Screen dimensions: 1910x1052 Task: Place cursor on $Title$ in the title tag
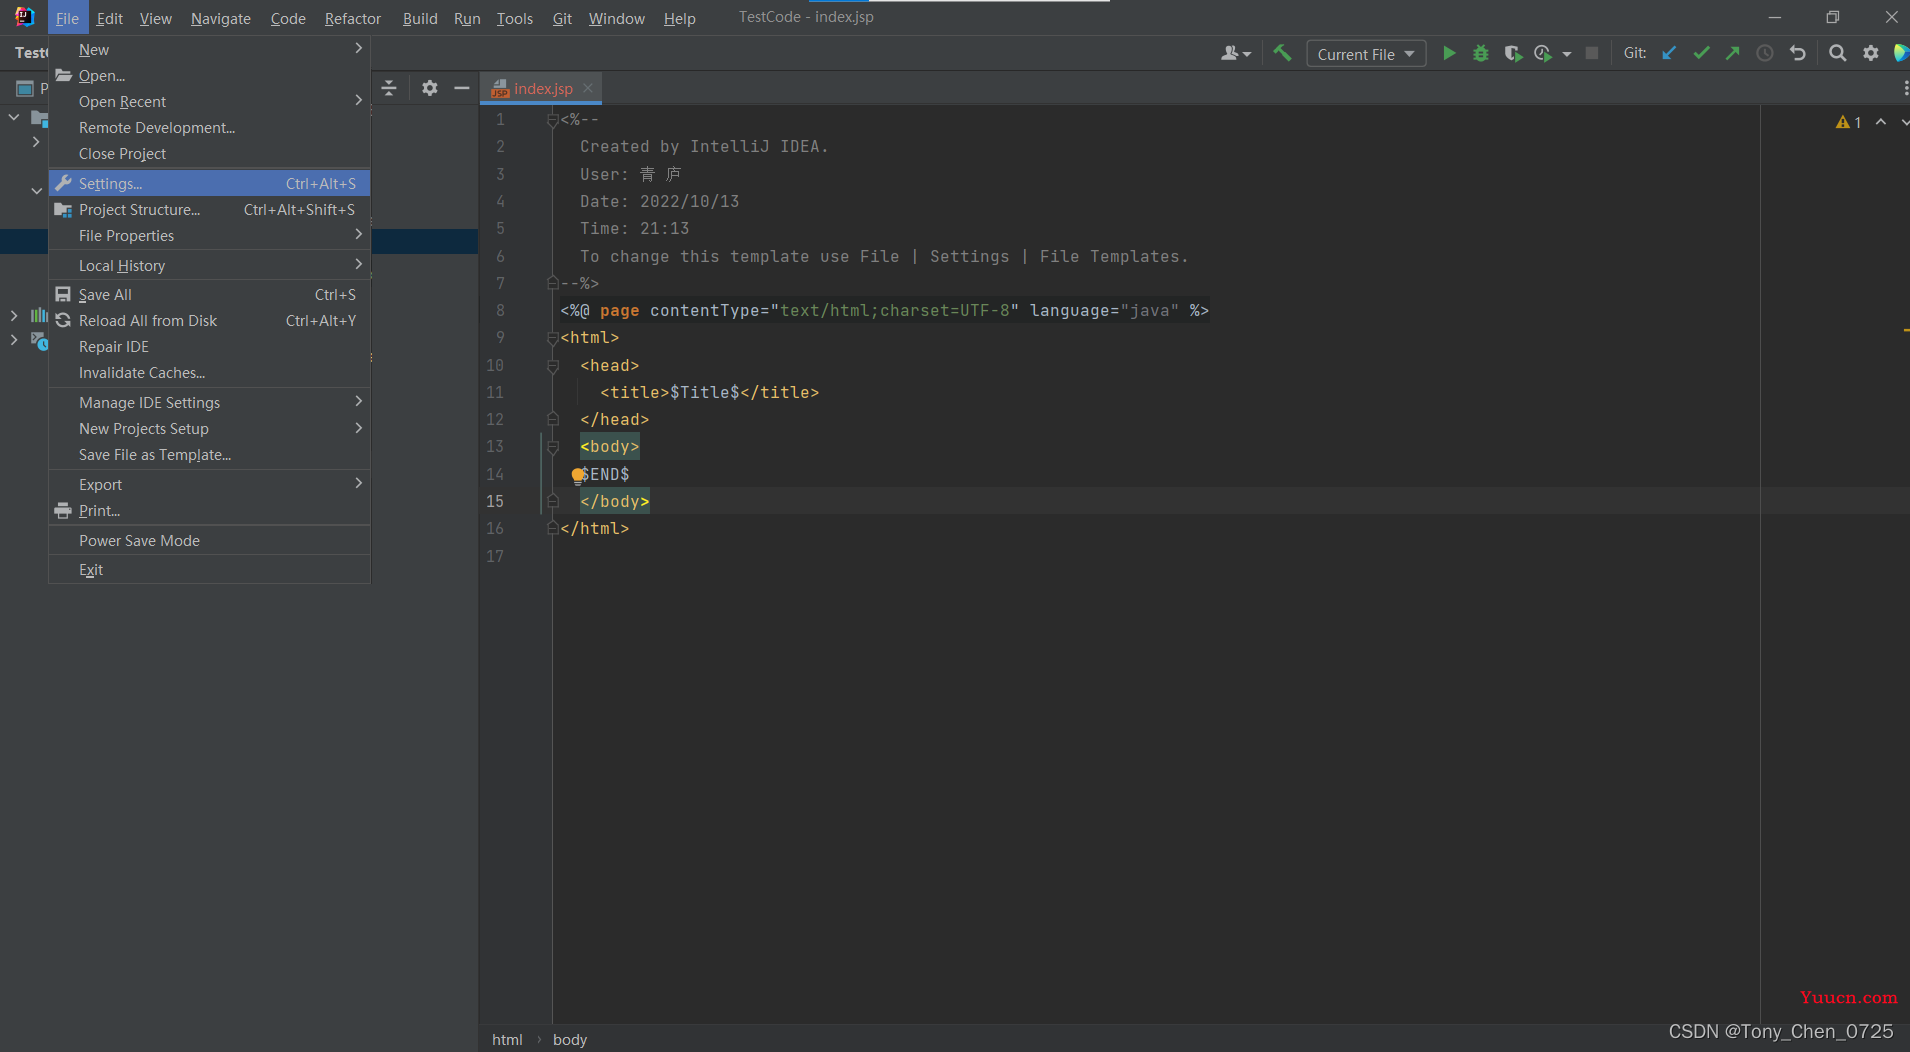(x=705, y=392)
